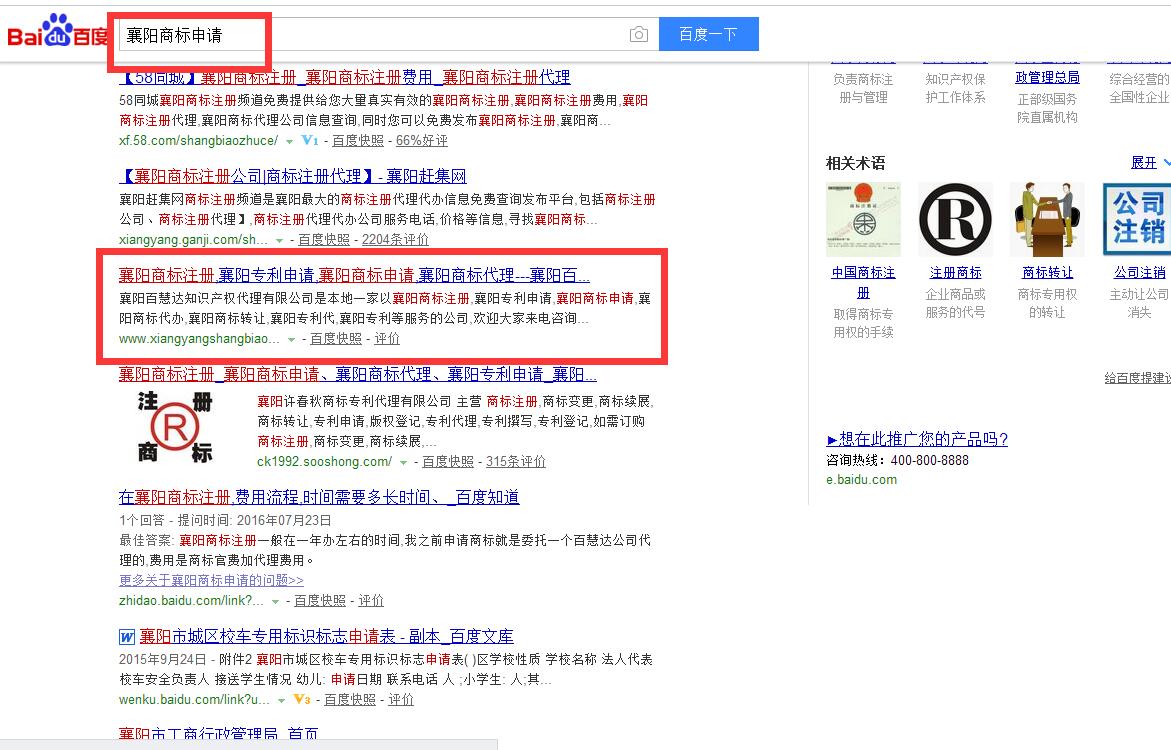Click the 给百度提建议 feedback link
The height and width of the screenshot is (750, 1171).
(1137, 378)
